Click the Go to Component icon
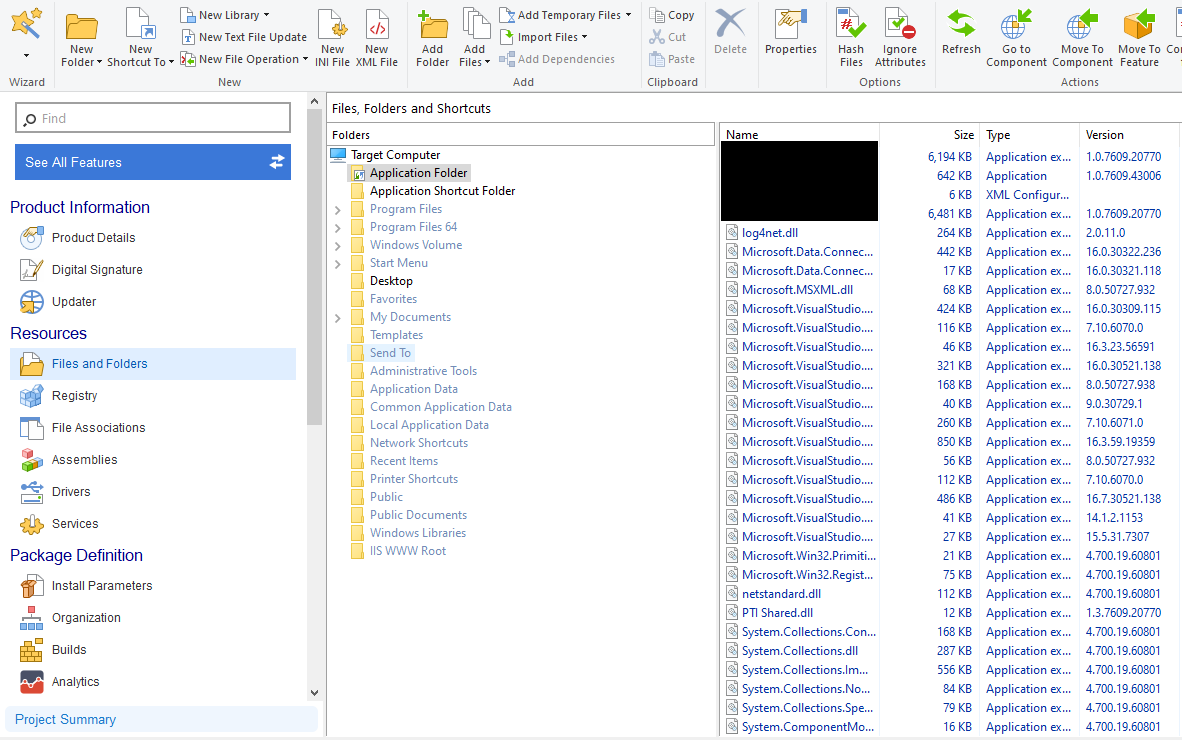The width and height of the screenshot is (1182, 740). 1016,23
